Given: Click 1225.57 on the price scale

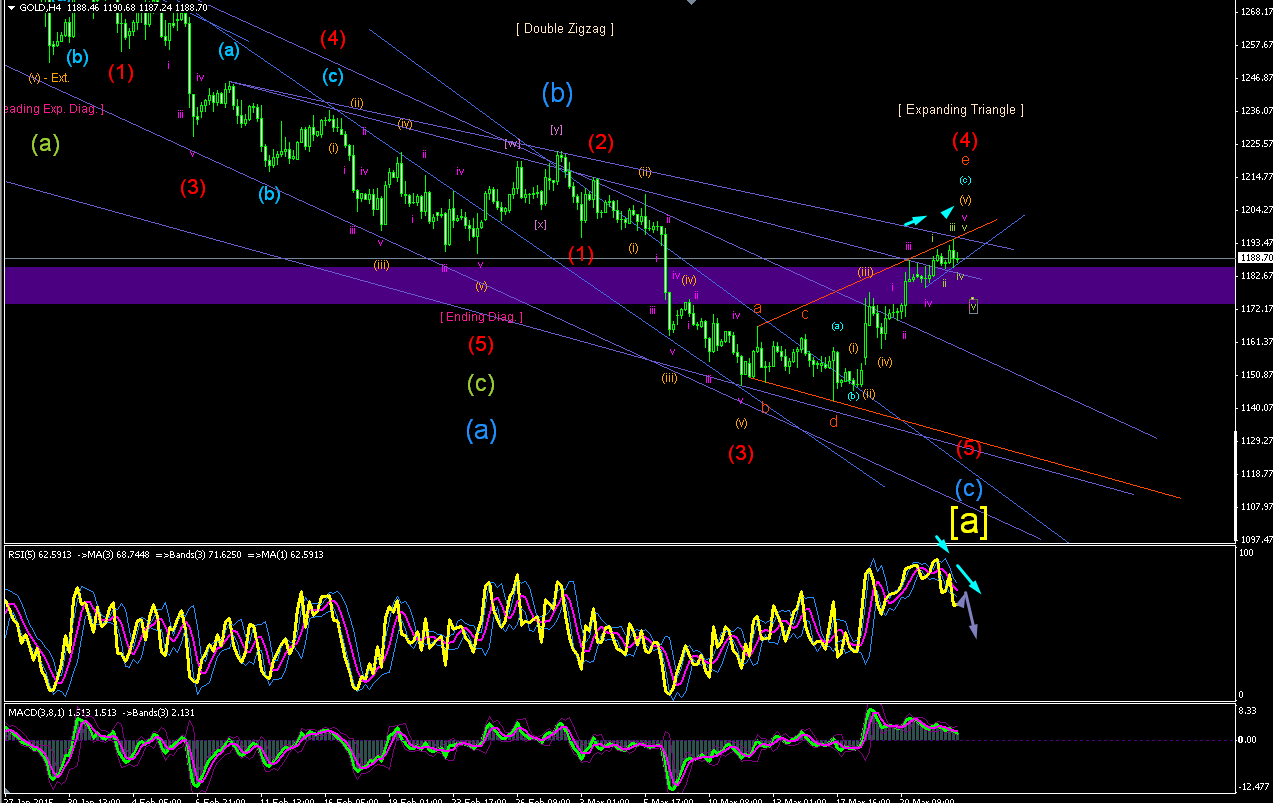Looking at the screenshot, I should coord(1255,144).
